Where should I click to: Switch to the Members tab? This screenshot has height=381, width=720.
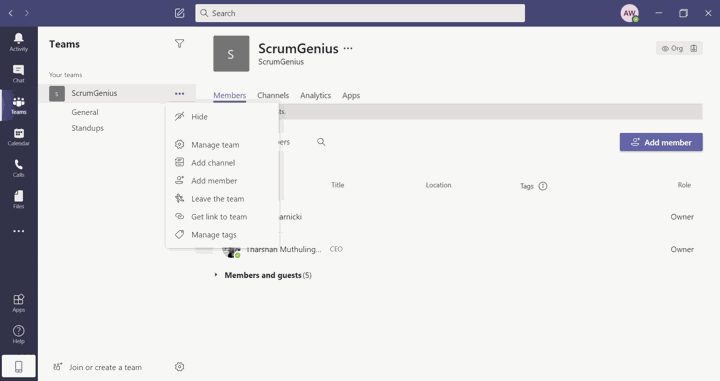pyautogui.click(x=230, y=95)
